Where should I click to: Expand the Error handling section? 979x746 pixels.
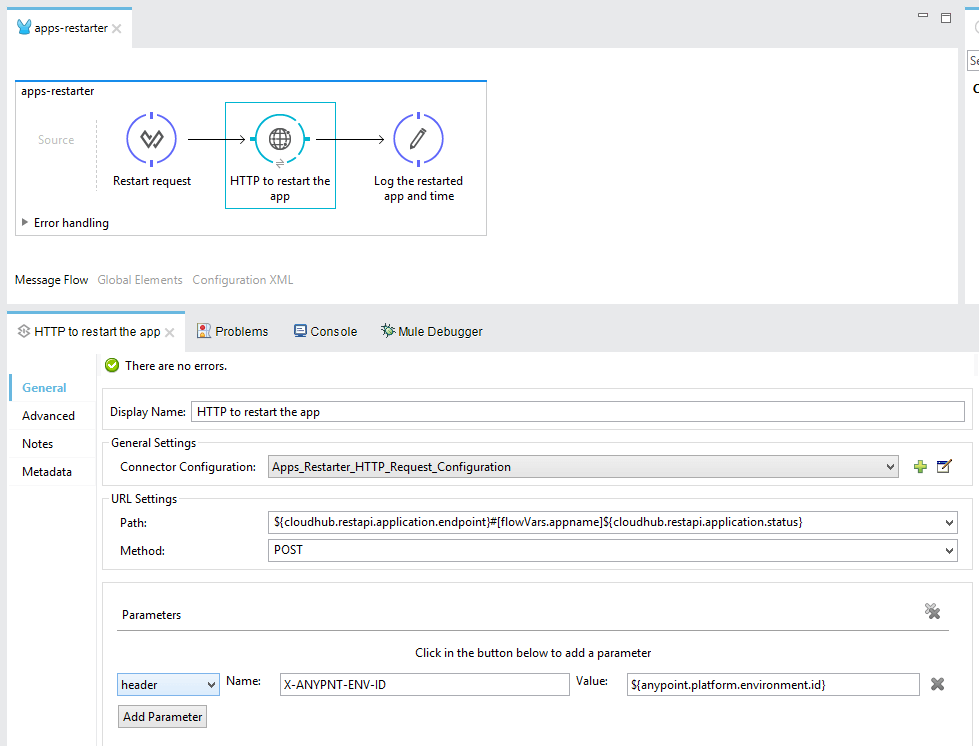point(24,222)
